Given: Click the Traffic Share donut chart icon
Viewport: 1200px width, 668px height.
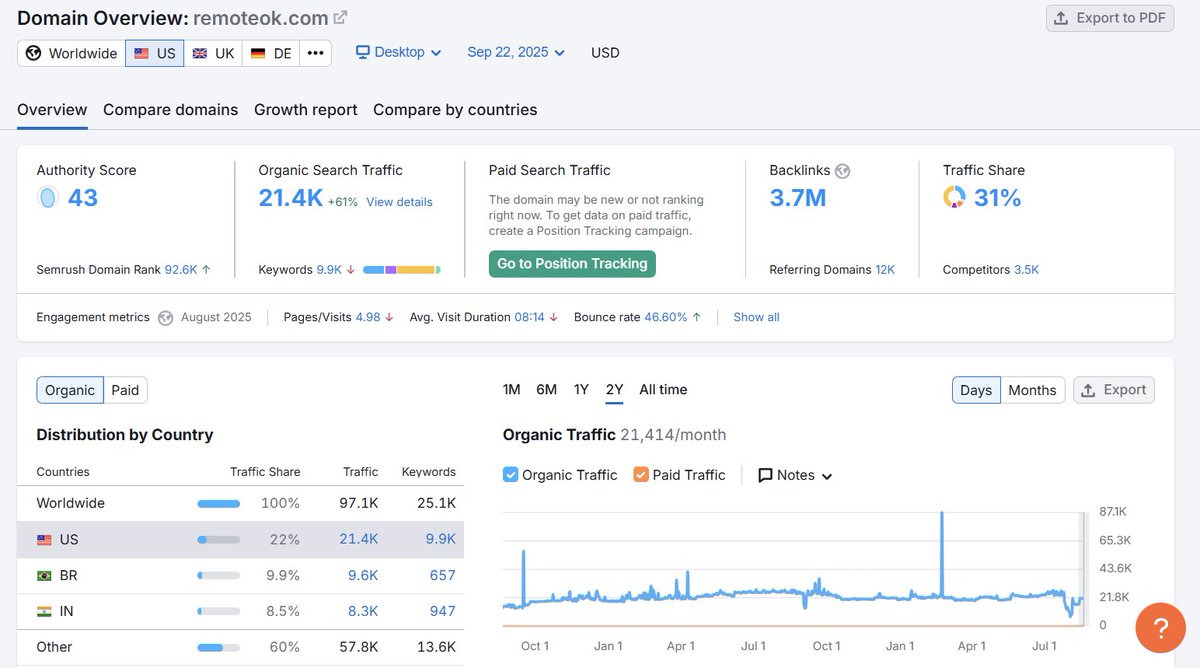Looking at the screenshot, I should coord(954,198).
